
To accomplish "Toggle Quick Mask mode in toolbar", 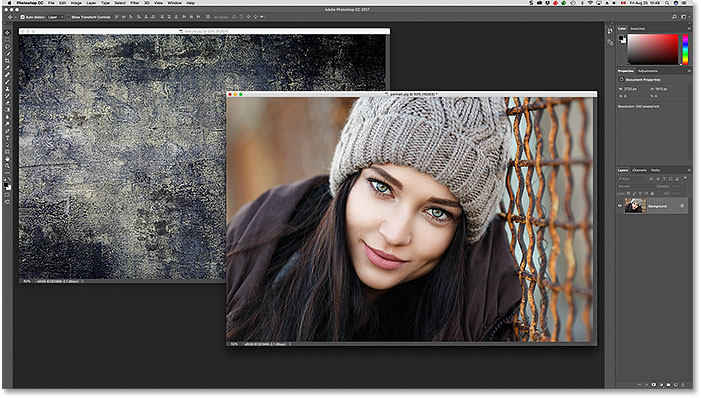I will coord(7,194).
